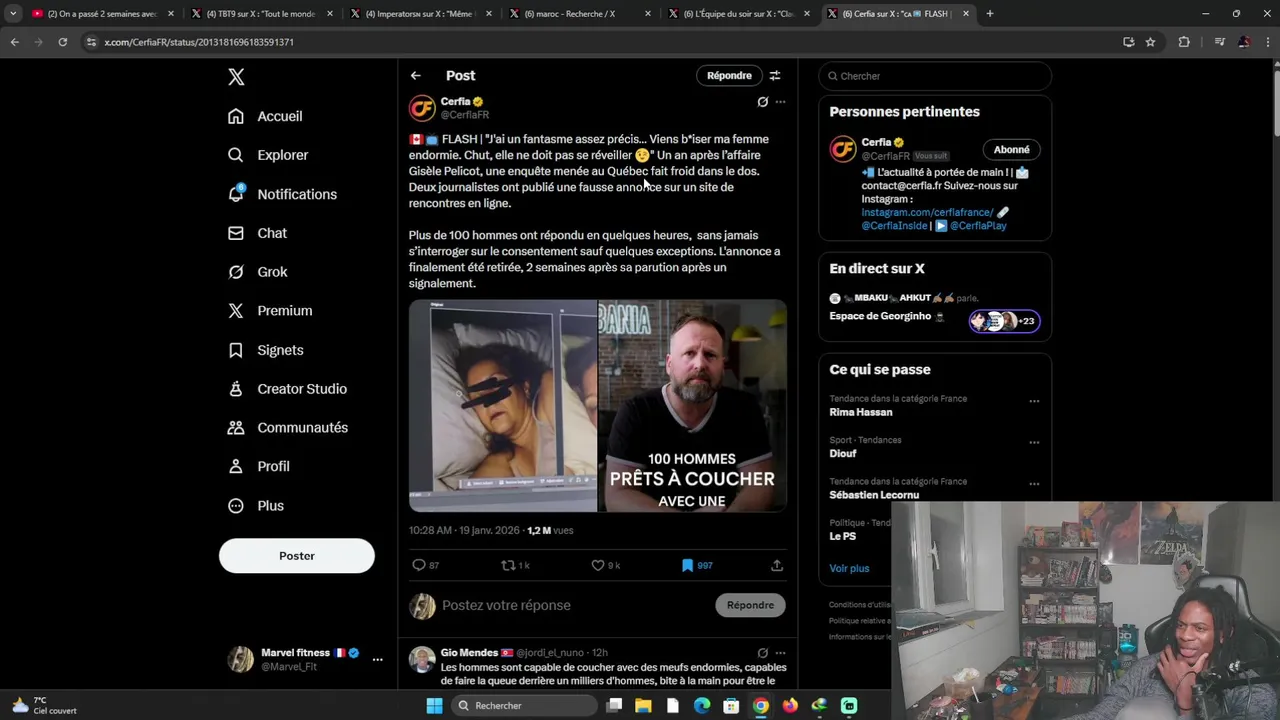Open Signets bookmarks page
1280x720 pixels.
(265, 350)
